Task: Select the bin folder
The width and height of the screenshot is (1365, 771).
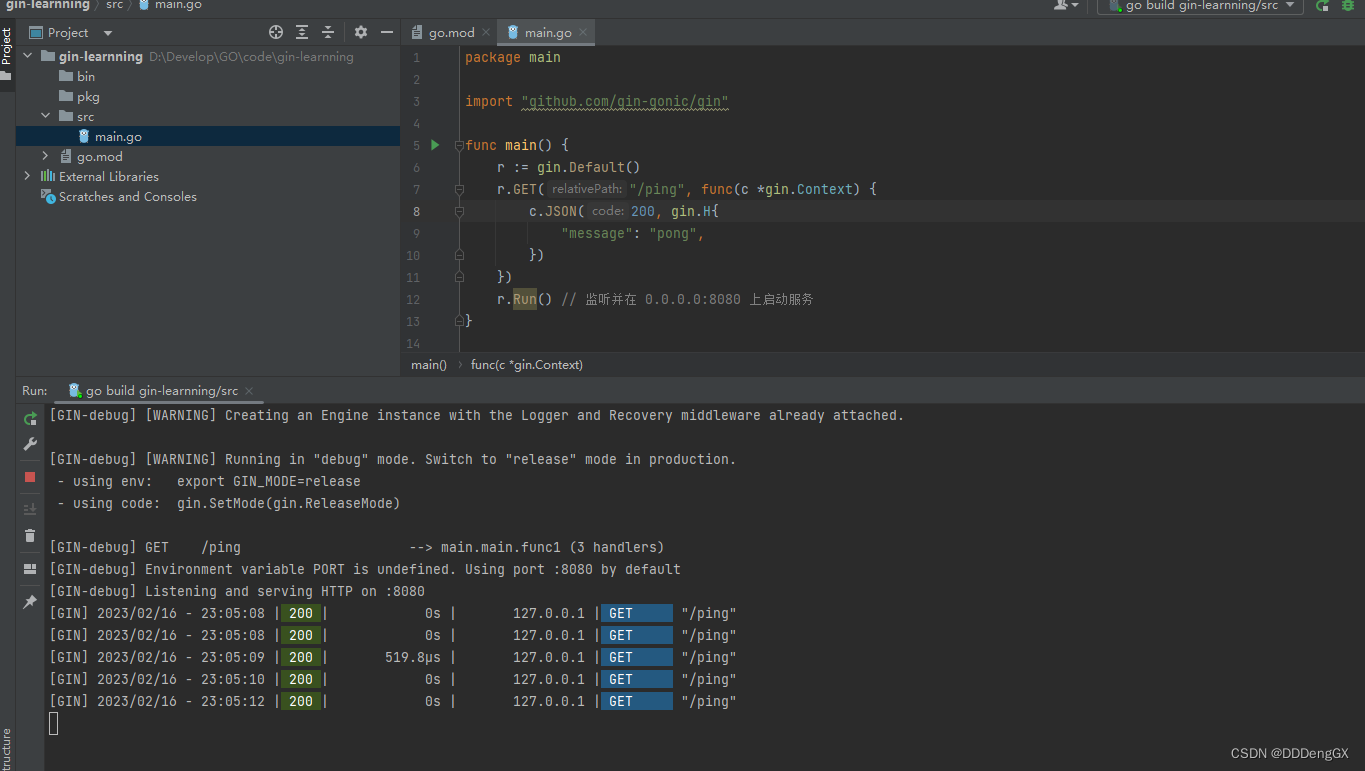Action: (86, 77)
